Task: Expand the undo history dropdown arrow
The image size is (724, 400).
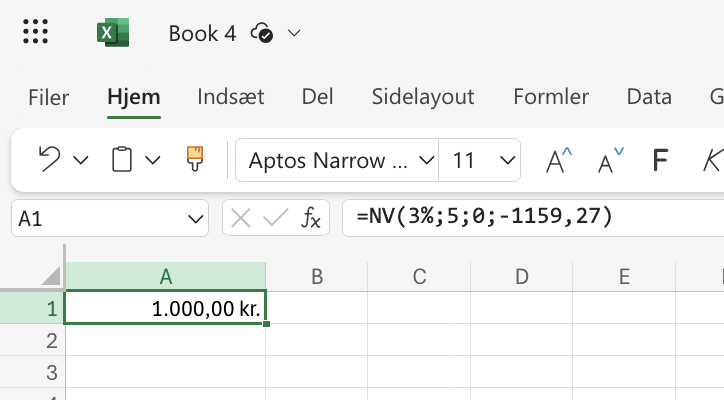Action: (81, 160)
